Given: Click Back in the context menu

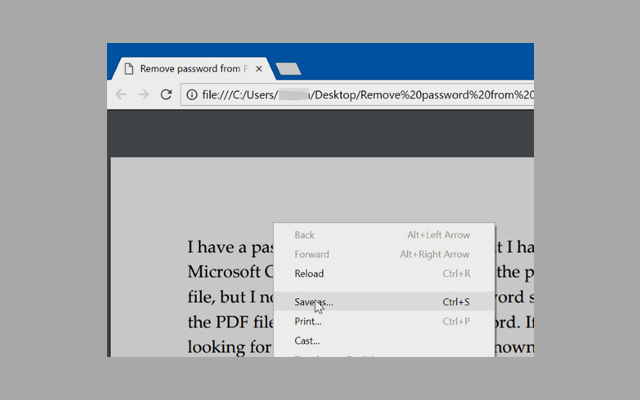Looking at the screenshot, I should tap(304, 235).
